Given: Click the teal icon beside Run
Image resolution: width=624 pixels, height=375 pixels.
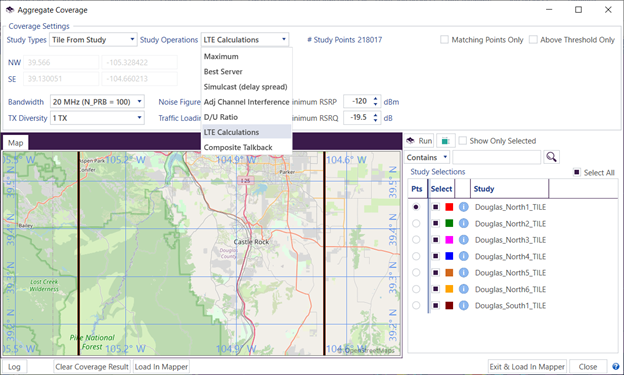Looking at the screenshot, I should pyautogui.click(x=446, y=141).
